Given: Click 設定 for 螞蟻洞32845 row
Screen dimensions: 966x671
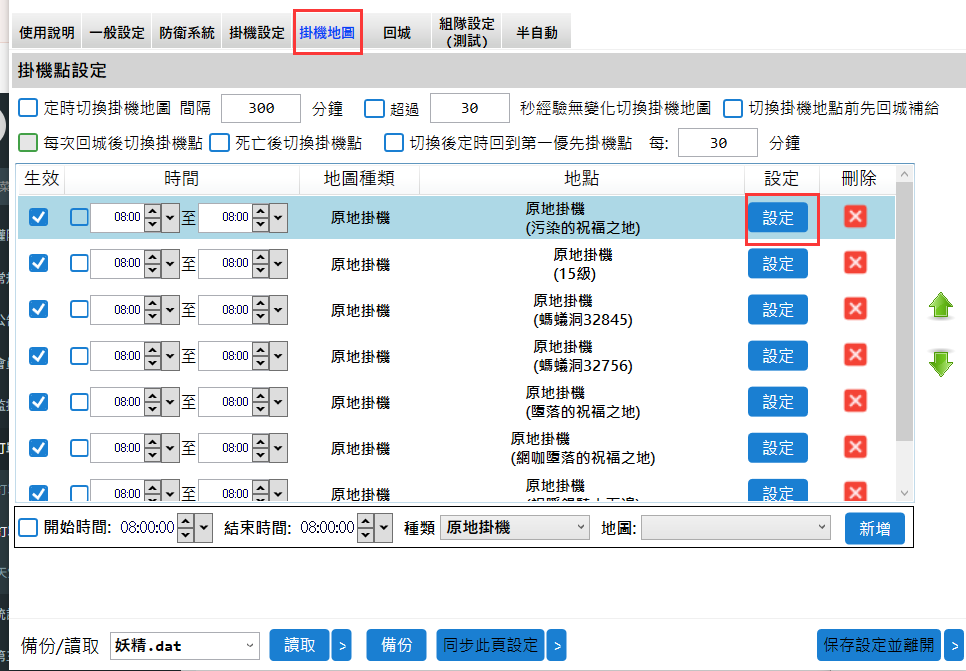Looking at the screenshot, I should tap(777, 310).
